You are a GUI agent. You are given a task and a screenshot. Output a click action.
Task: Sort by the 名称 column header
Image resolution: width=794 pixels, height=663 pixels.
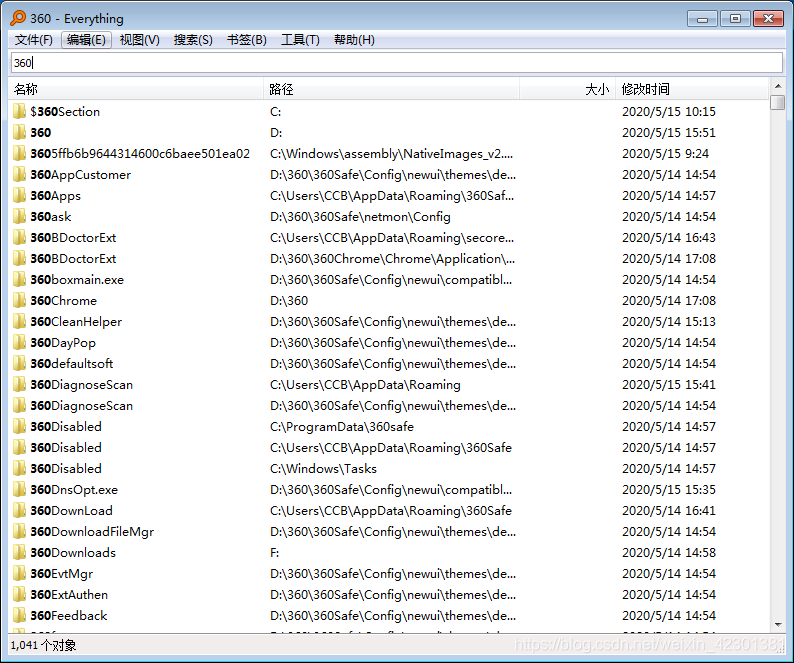click(x=136, y=90)
